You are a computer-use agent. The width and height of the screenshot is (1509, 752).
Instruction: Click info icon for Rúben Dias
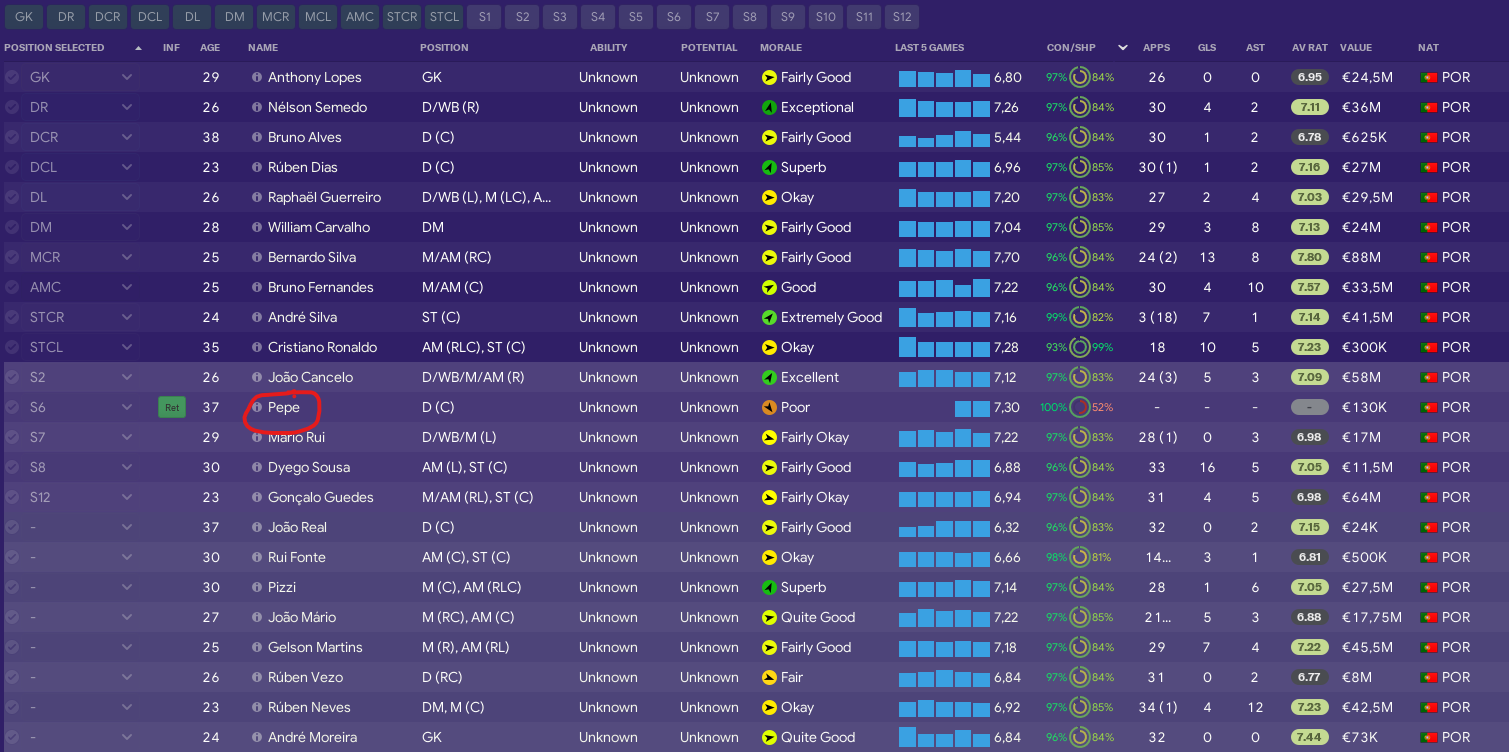(257, 167)
